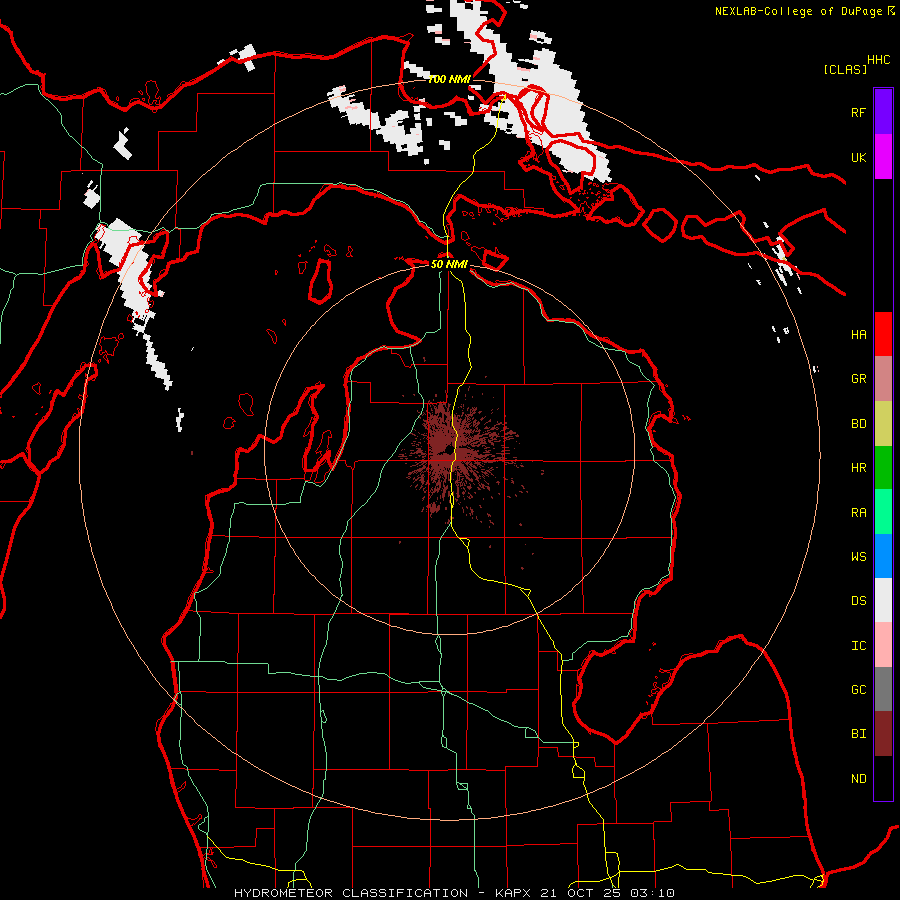Screen dimensions: 900x900
Task: Click the RF purple legend swatch
Action: (883, 112)
